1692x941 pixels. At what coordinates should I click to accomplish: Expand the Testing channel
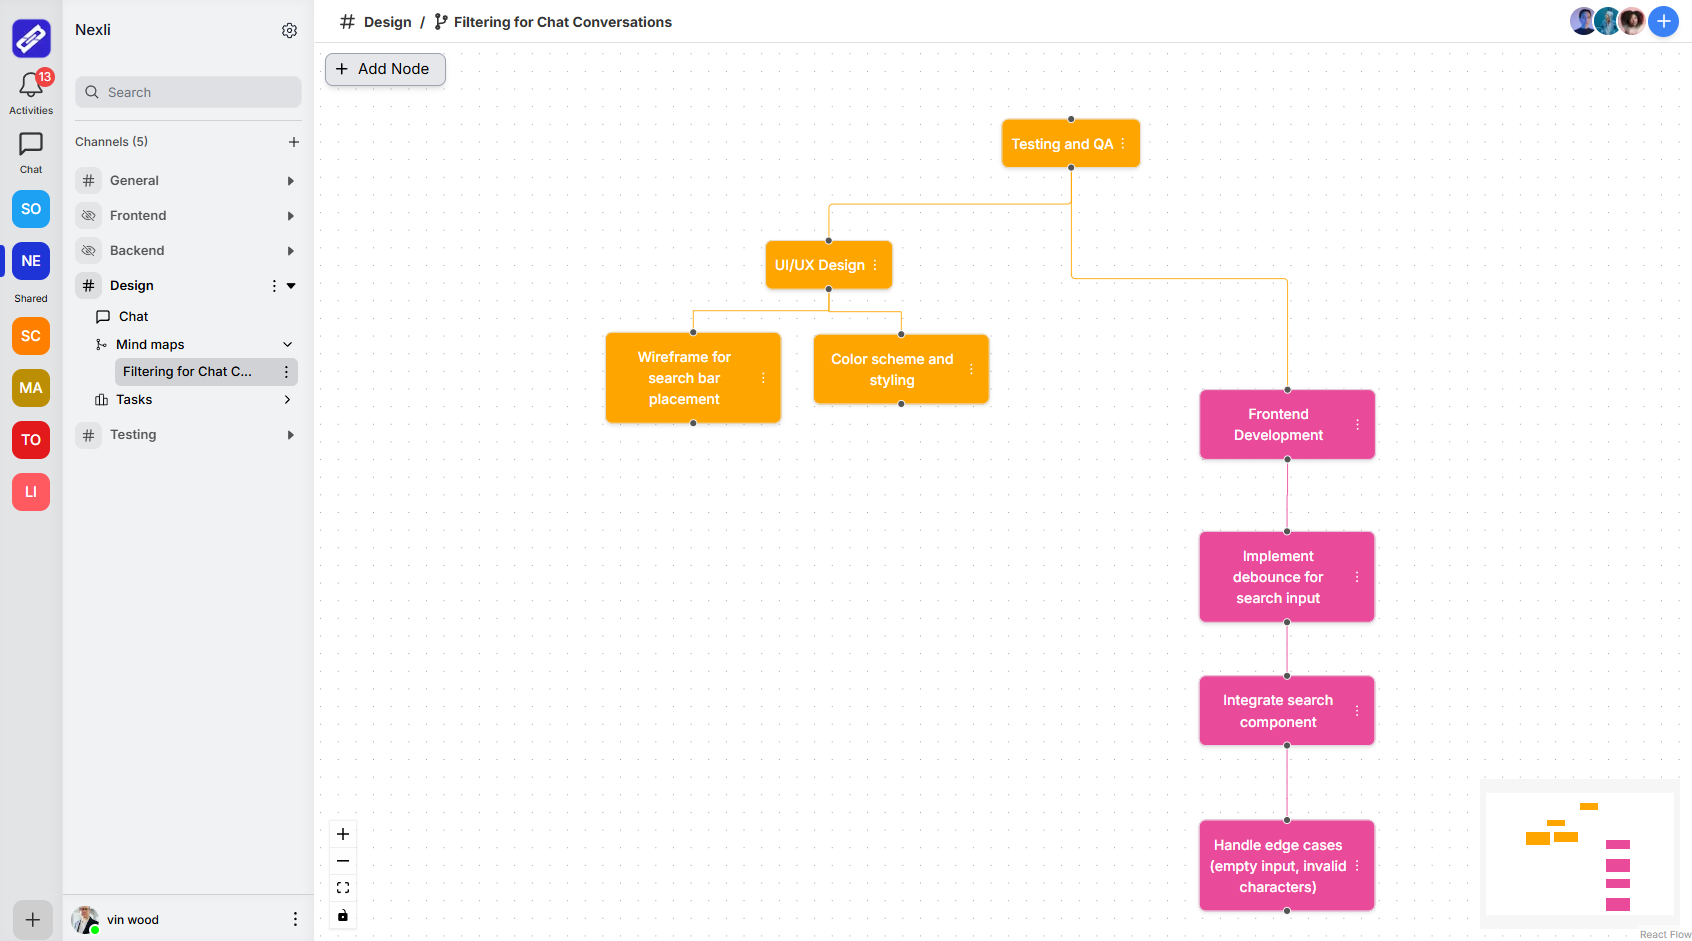point(291,435)
